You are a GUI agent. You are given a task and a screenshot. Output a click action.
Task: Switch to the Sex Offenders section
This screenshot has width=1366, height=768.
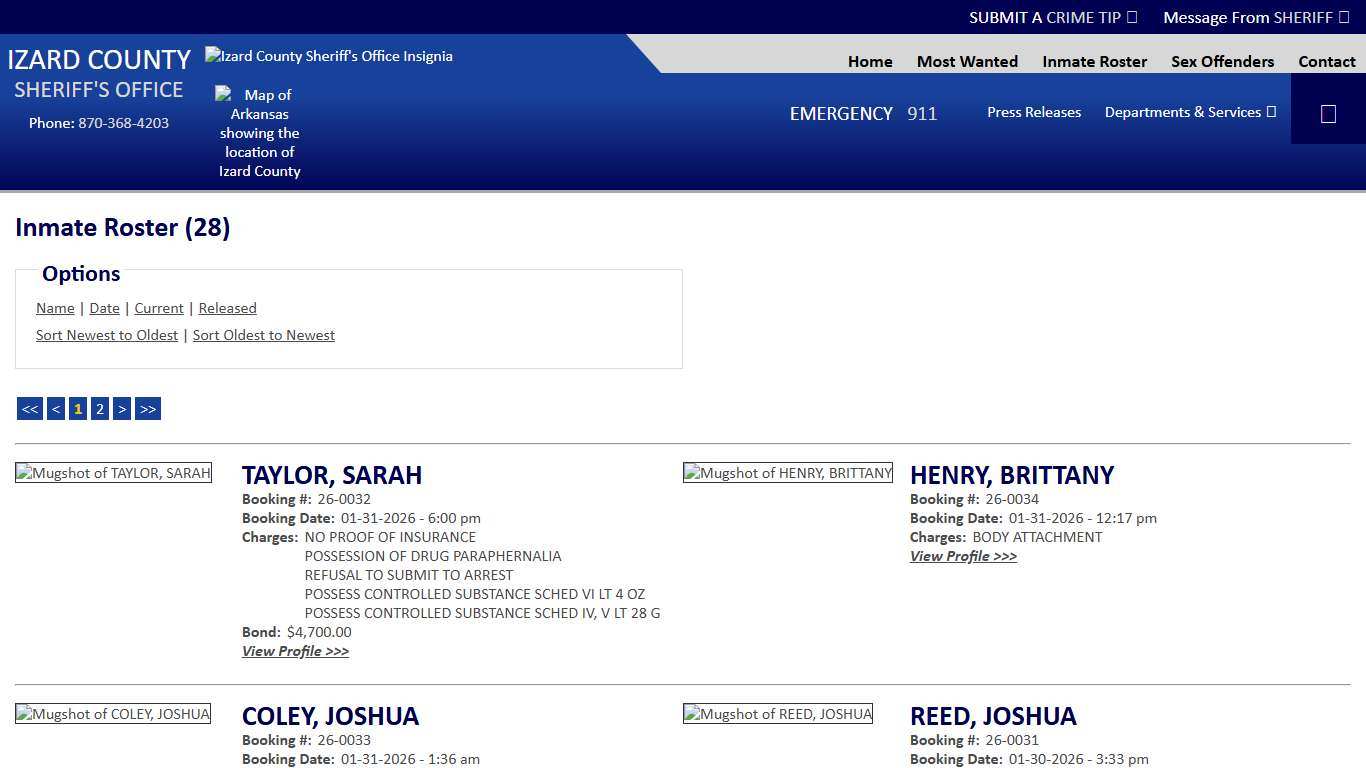pyautogui.click(x=1222, y=61)
